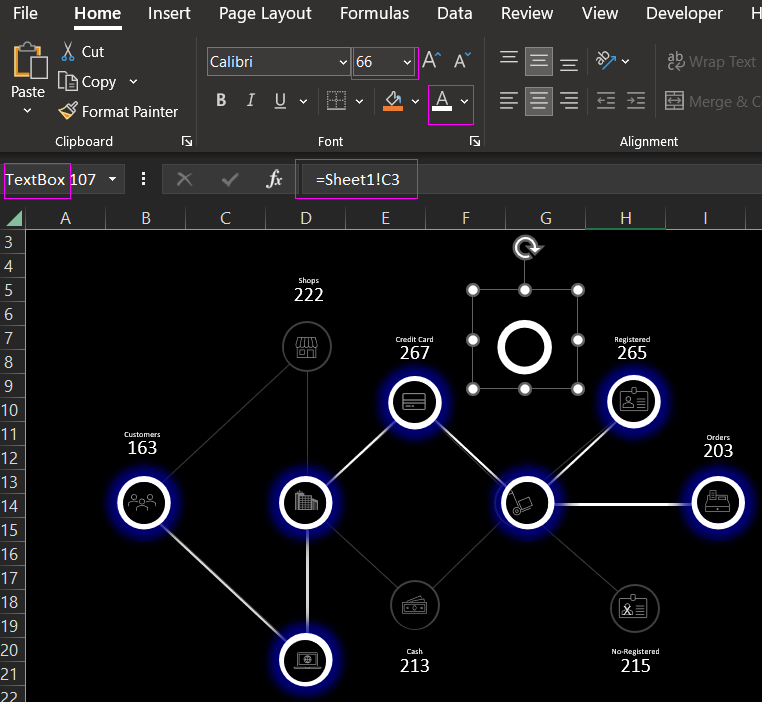Image resolution: width=762 pixels, height=702 pixels.
Task: Click the formula bar showing =Sheet1!C3
Action: [358, 180]
